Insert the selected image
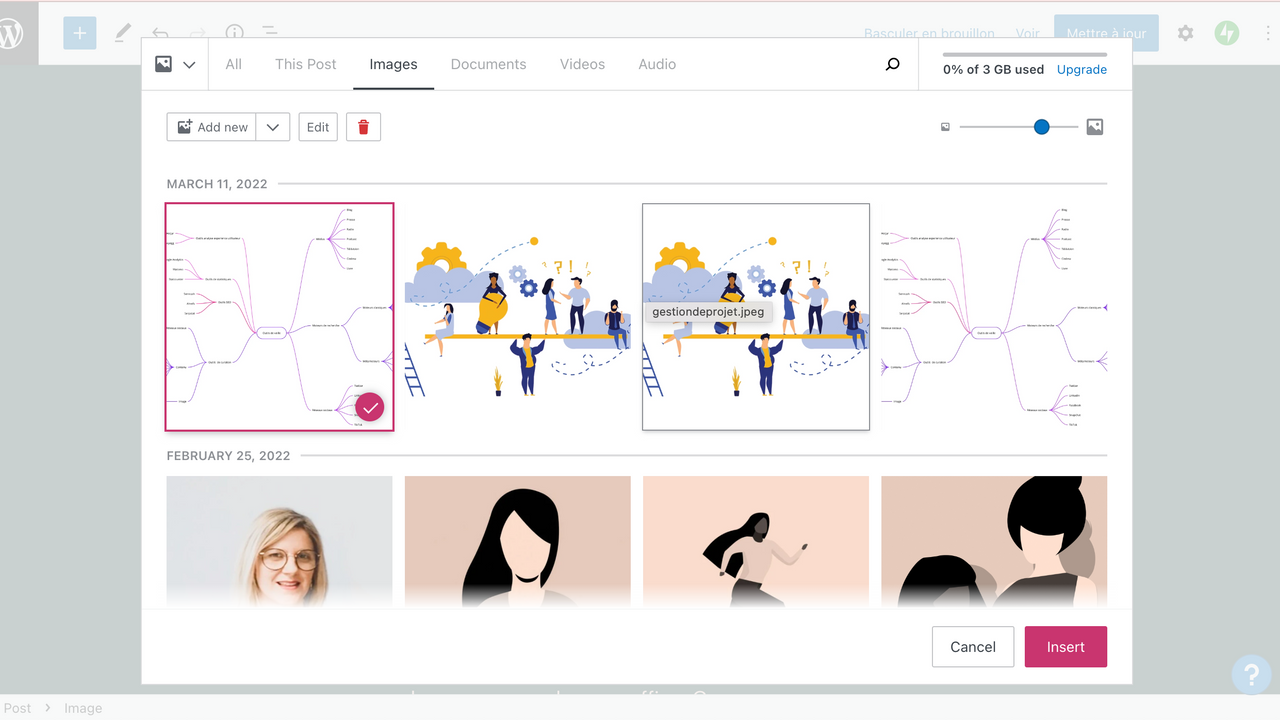 click(1065, 646)
